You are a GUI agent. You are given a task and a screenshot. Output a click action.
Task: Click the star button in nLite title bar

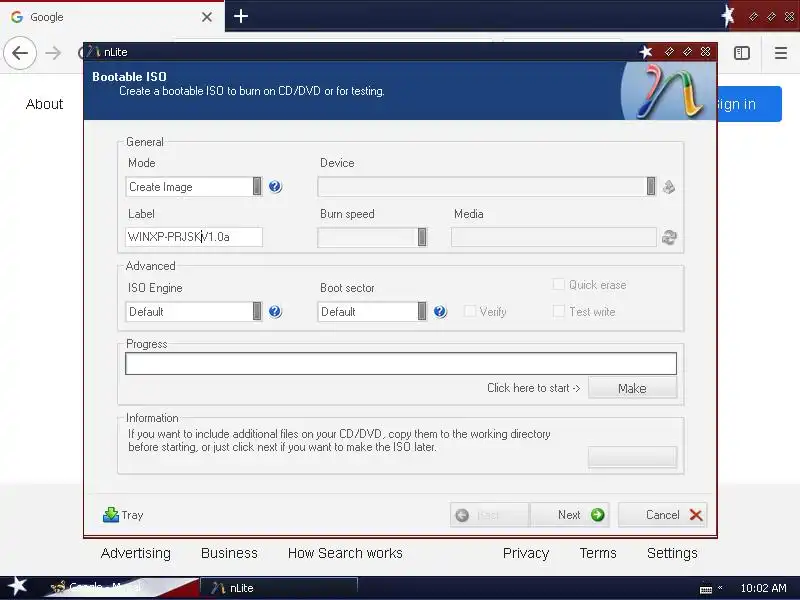coord(646,52)
